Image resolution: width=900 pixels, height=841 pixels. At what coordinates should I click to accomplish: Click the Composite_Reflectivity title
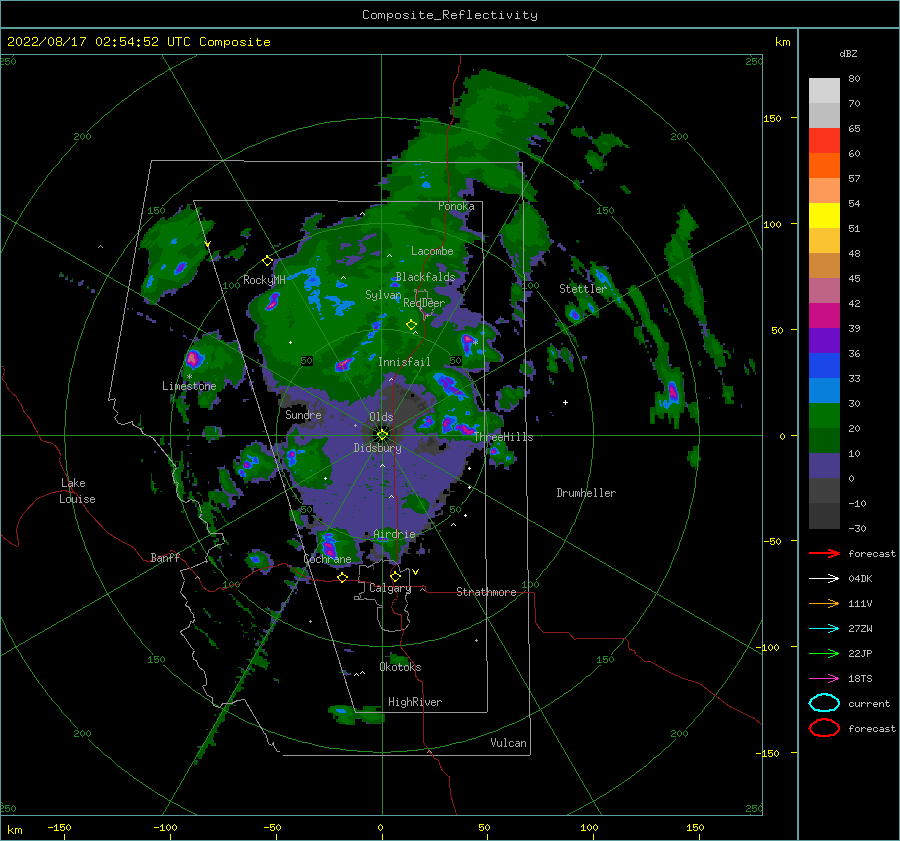point(450,15)
